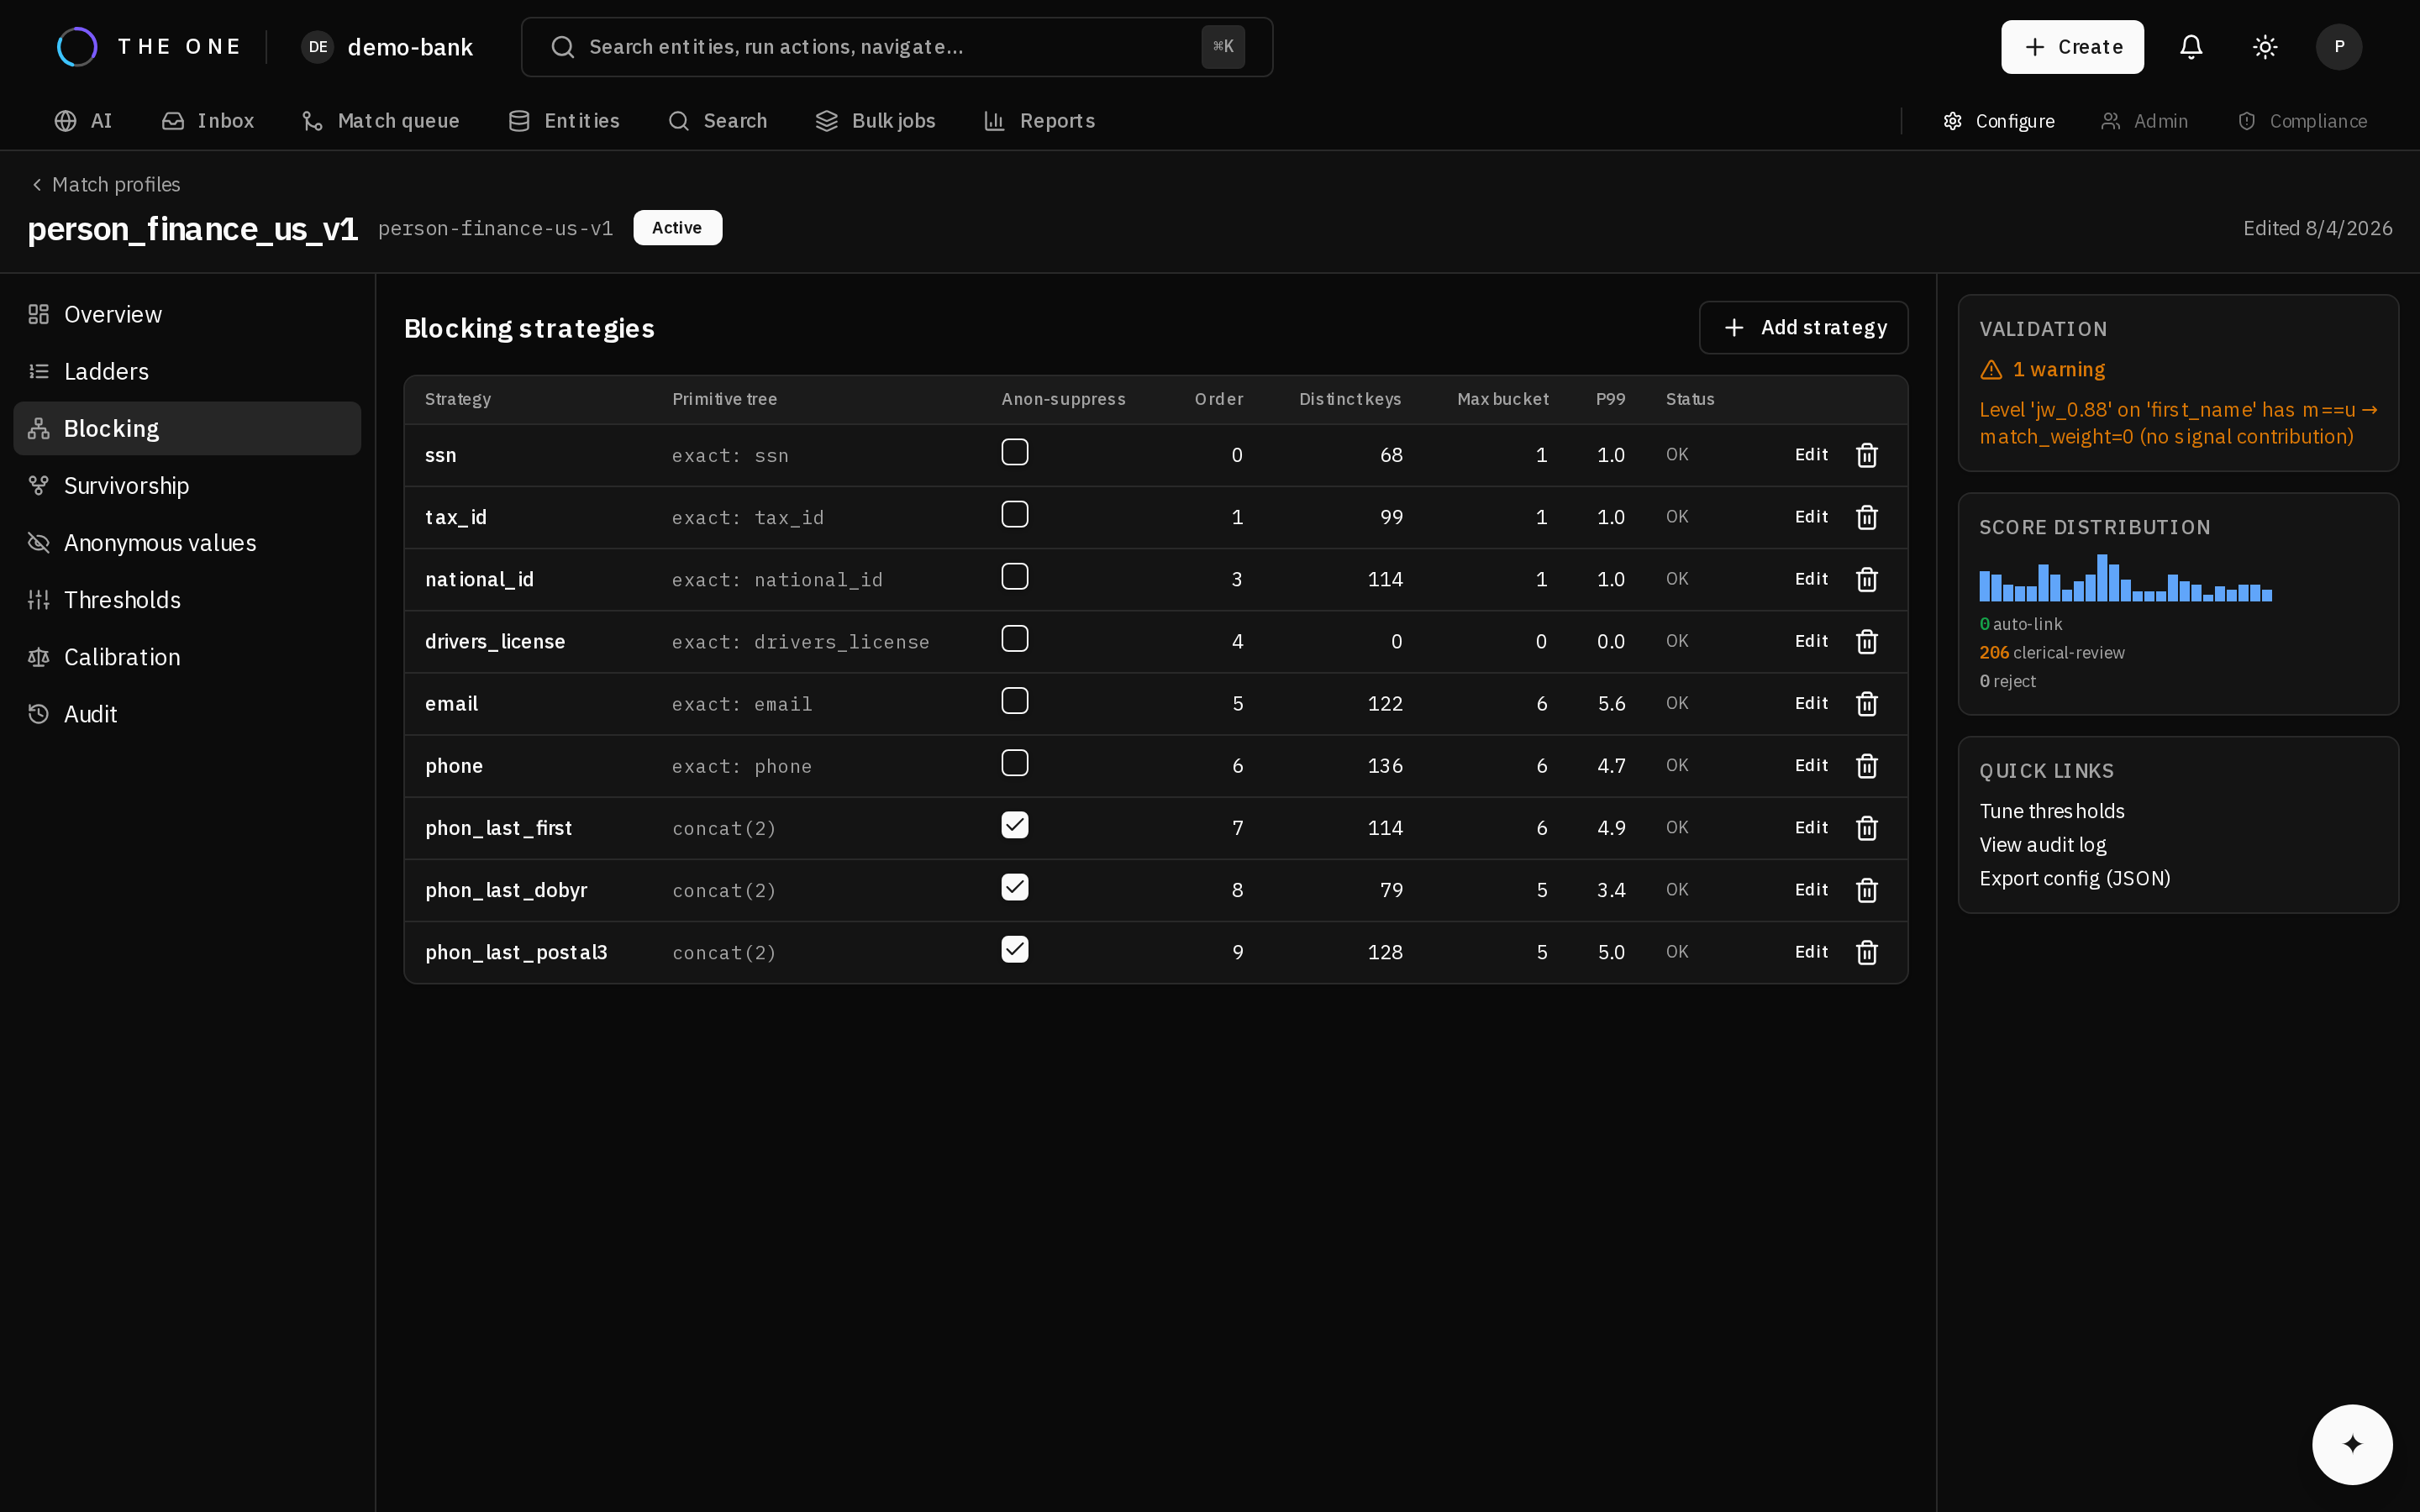The height and width of the screenshot is (1512, 2420).
Task: Delete the email strategy with trash icon
Action: (x=1866, y=704)
